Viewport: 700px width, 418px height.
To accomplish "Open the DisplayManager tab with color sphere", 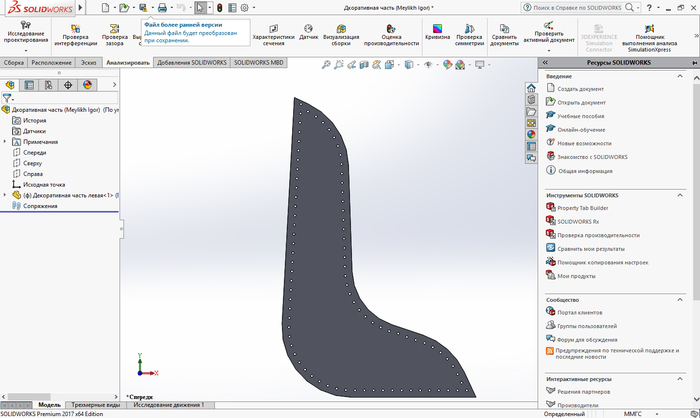I will coord(87,85).
